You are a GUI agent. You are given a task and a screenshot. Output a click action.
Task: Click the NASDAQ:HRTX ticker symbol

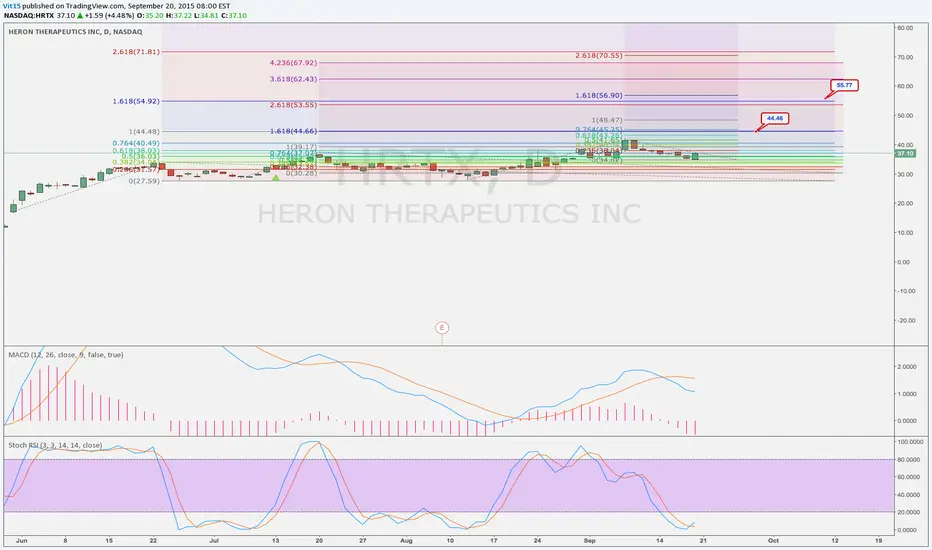click(x=28, y=15)
